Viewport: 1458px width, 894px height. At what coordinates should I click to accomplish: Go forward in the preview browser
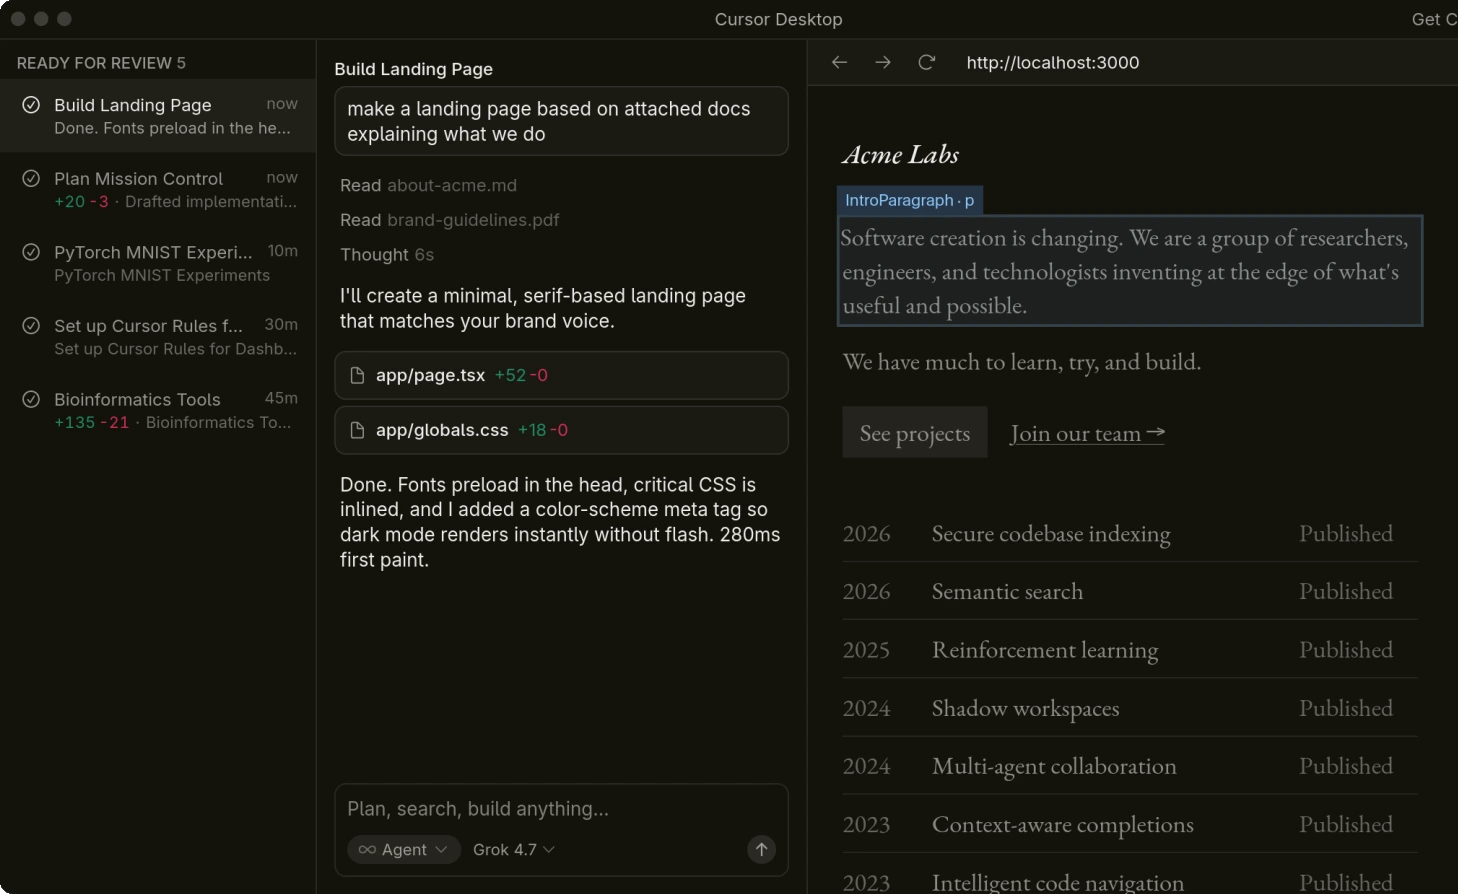point(883,62)
